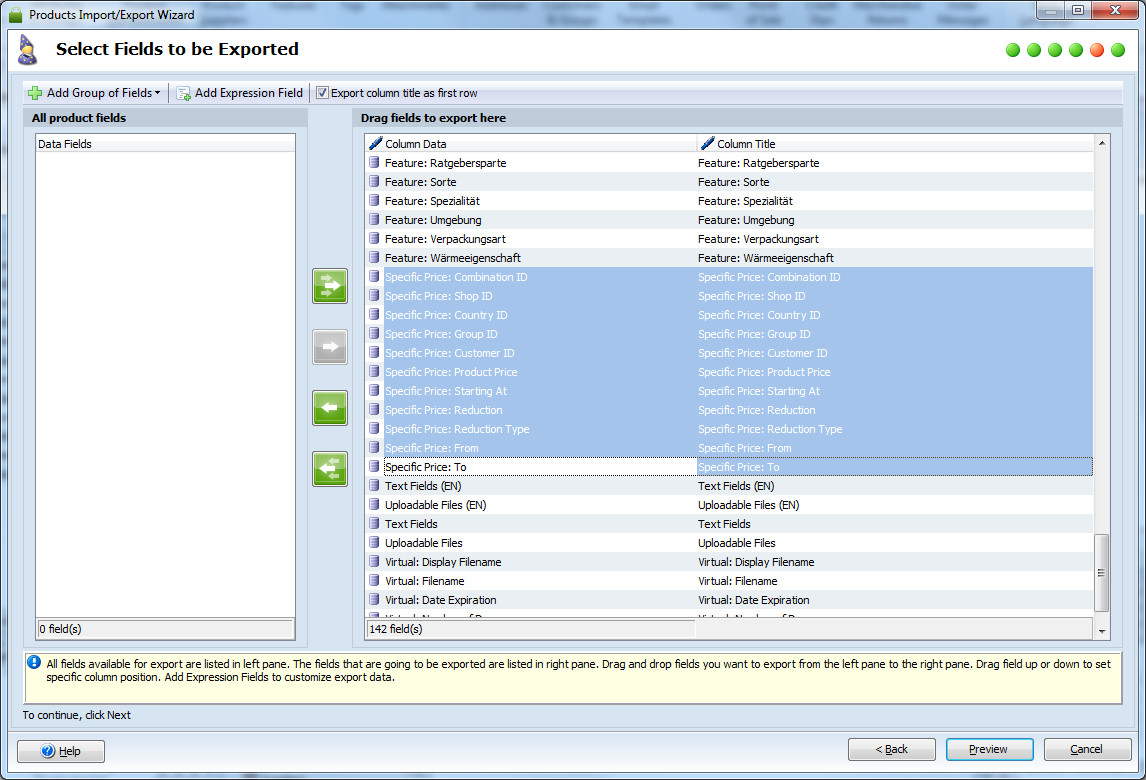Click the question mark Help icon

48,751
